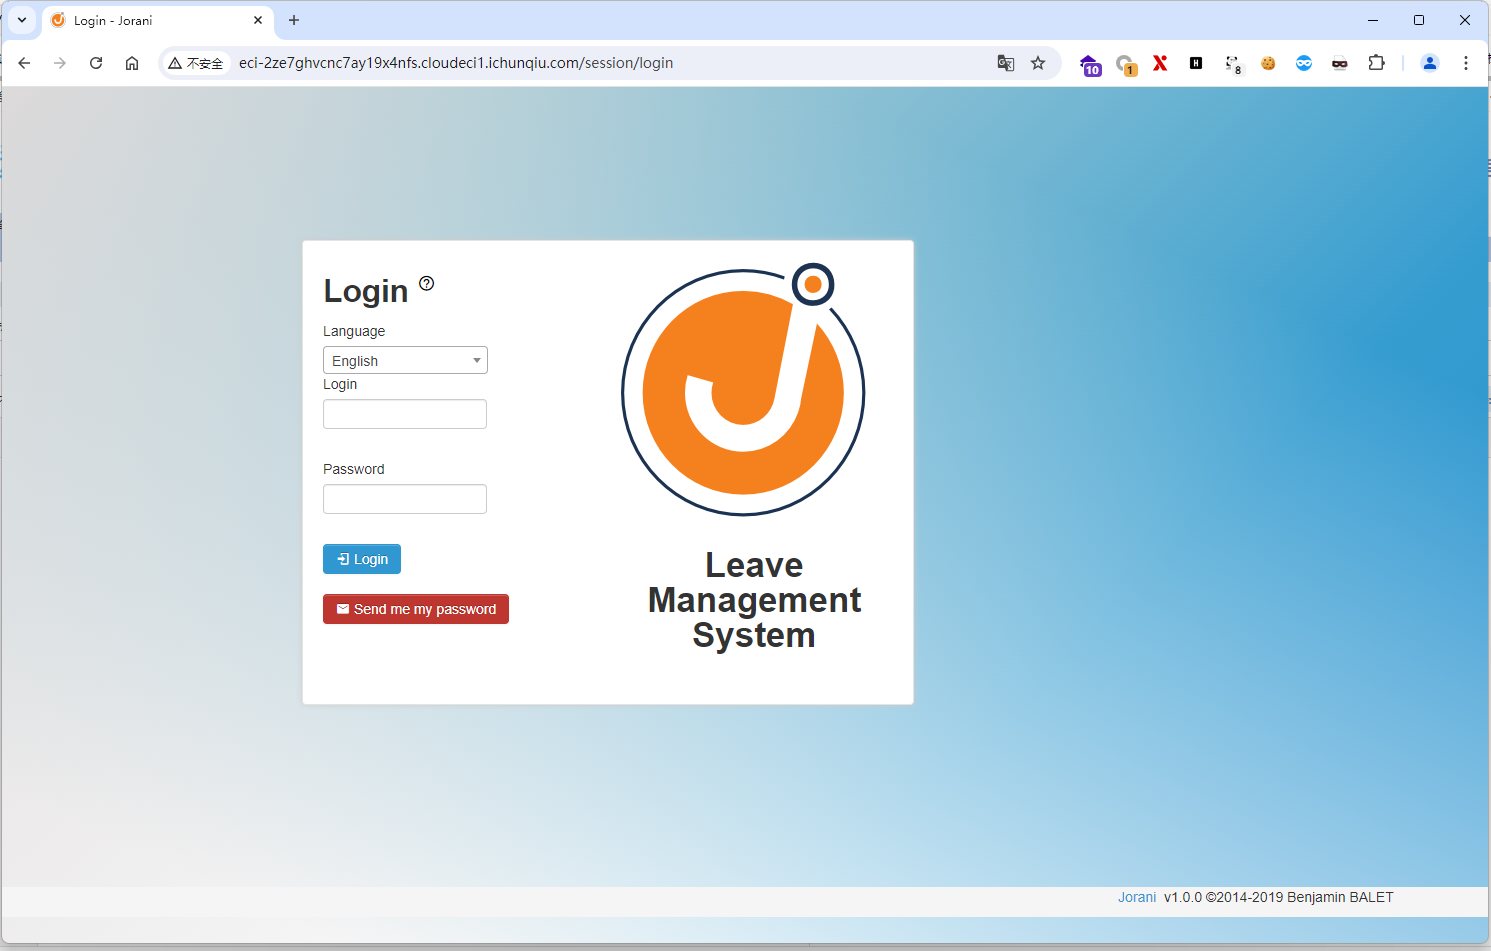Viewport: 1491px width, 951px height.
Task: Open the Language dropdown showing English
Action: [405, 360]
